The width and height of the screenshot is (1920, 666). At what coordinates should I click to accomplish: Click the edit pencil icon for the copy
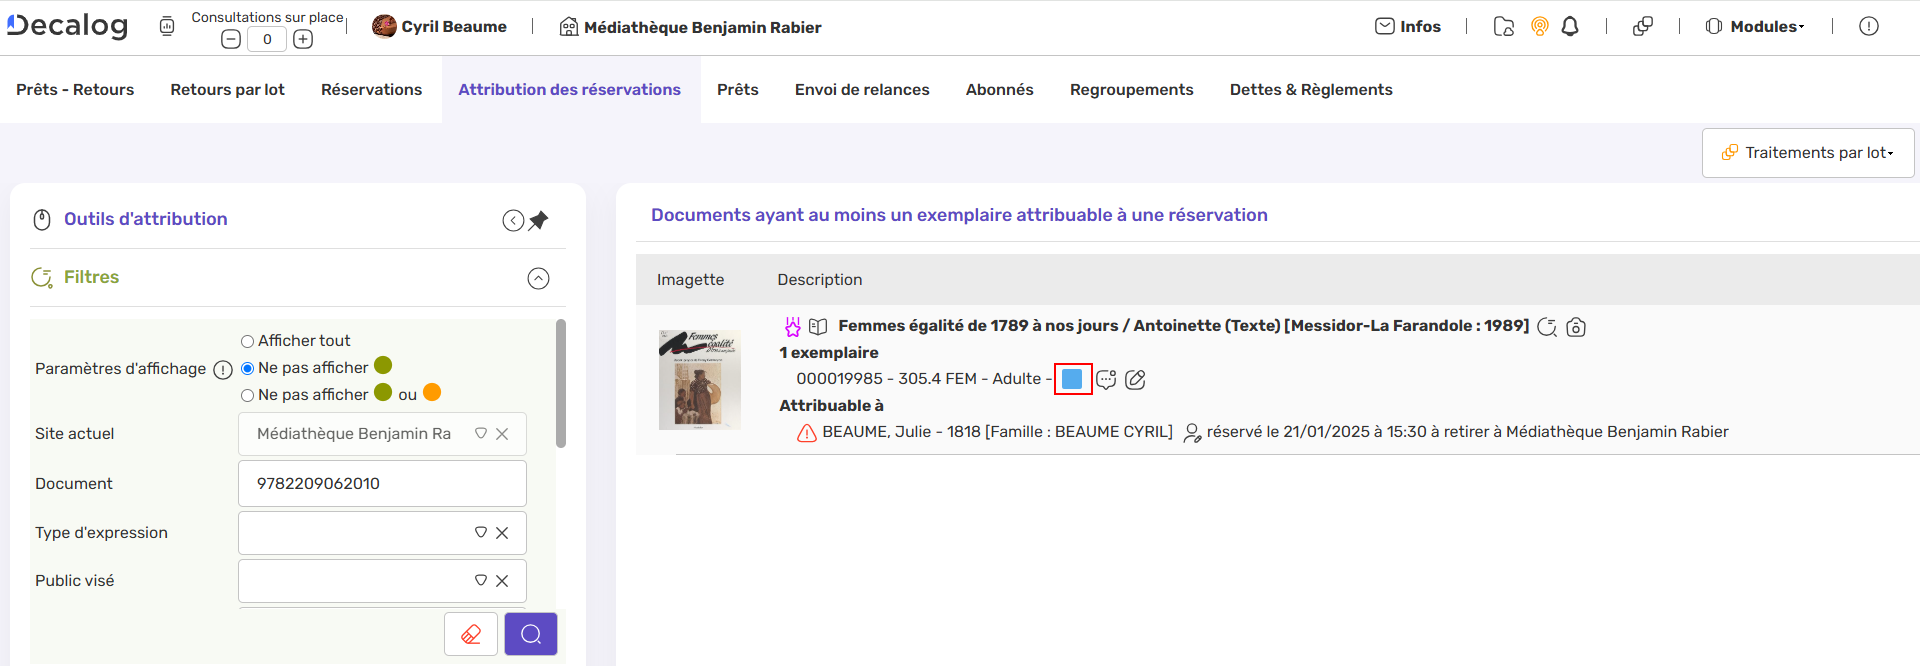click(x=1135, y=379)
